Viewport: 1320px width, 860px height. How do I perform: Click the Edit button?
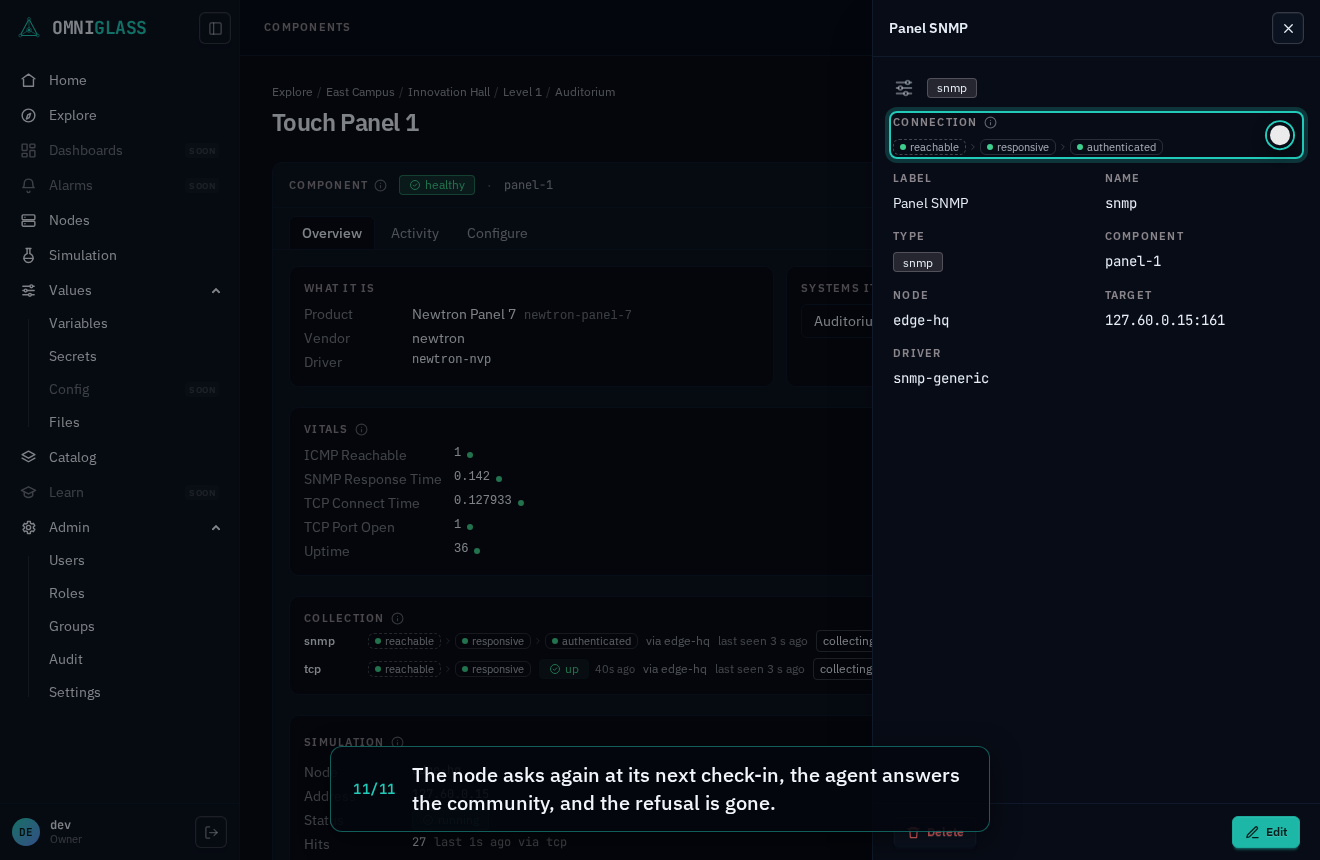pyautogui.click(x=1266, y=832)
